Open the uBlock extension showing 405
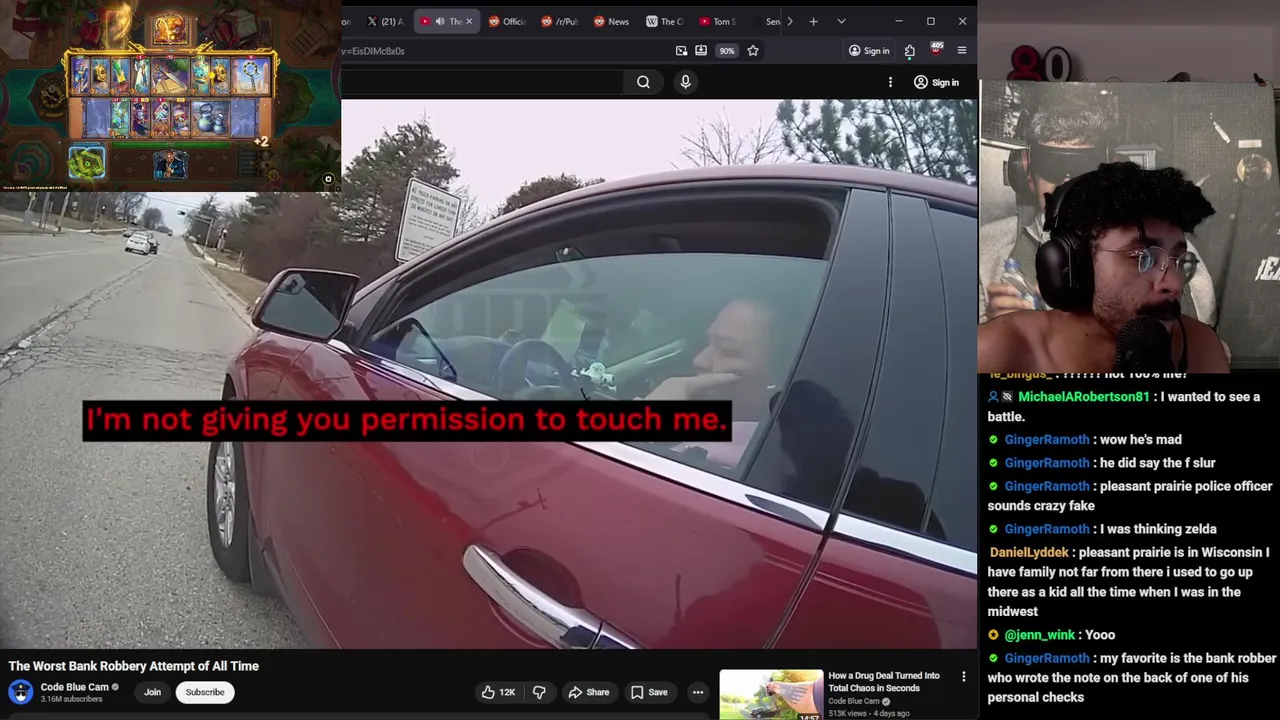 tap(936, 50)
